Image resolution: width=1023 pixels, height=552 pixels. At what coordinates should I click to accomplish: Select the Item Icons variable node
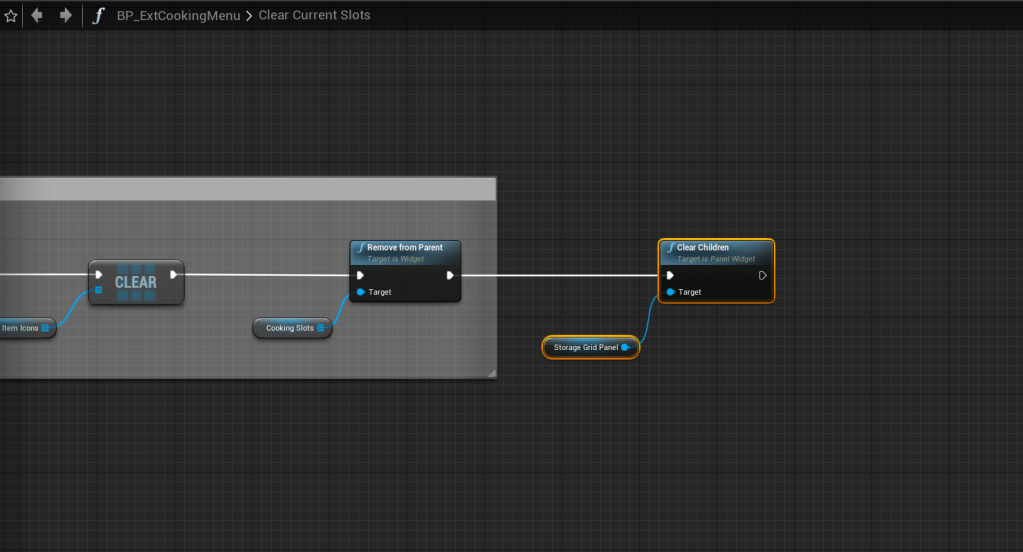(x=26, y=328)
